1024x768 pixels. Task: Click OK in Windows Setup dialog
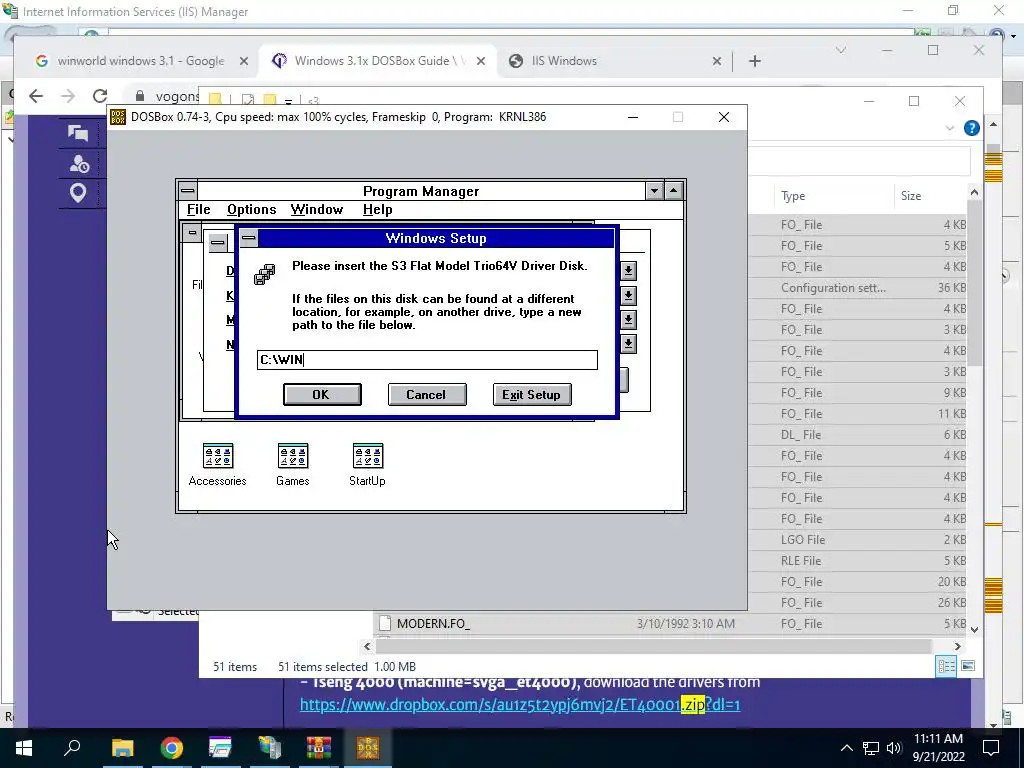click(322, 394)
